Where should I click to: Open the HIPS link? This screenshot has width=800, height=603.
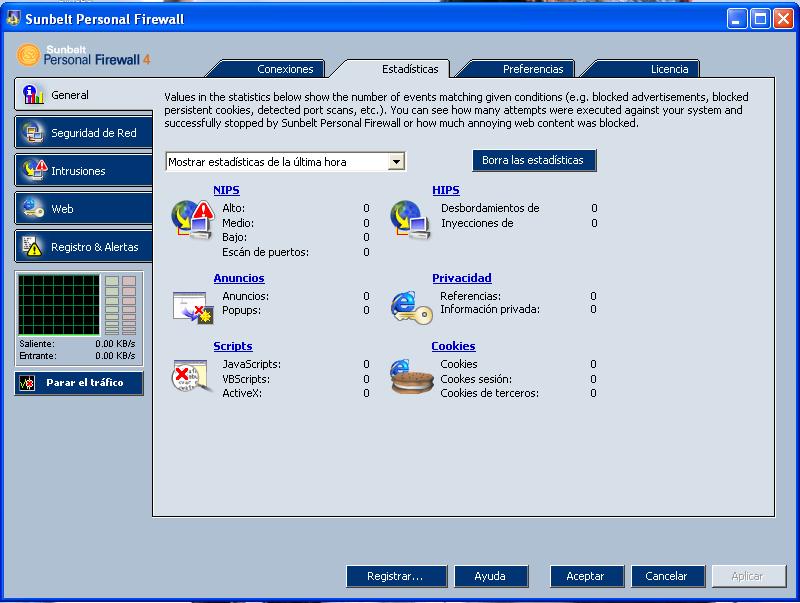(445, 190)
